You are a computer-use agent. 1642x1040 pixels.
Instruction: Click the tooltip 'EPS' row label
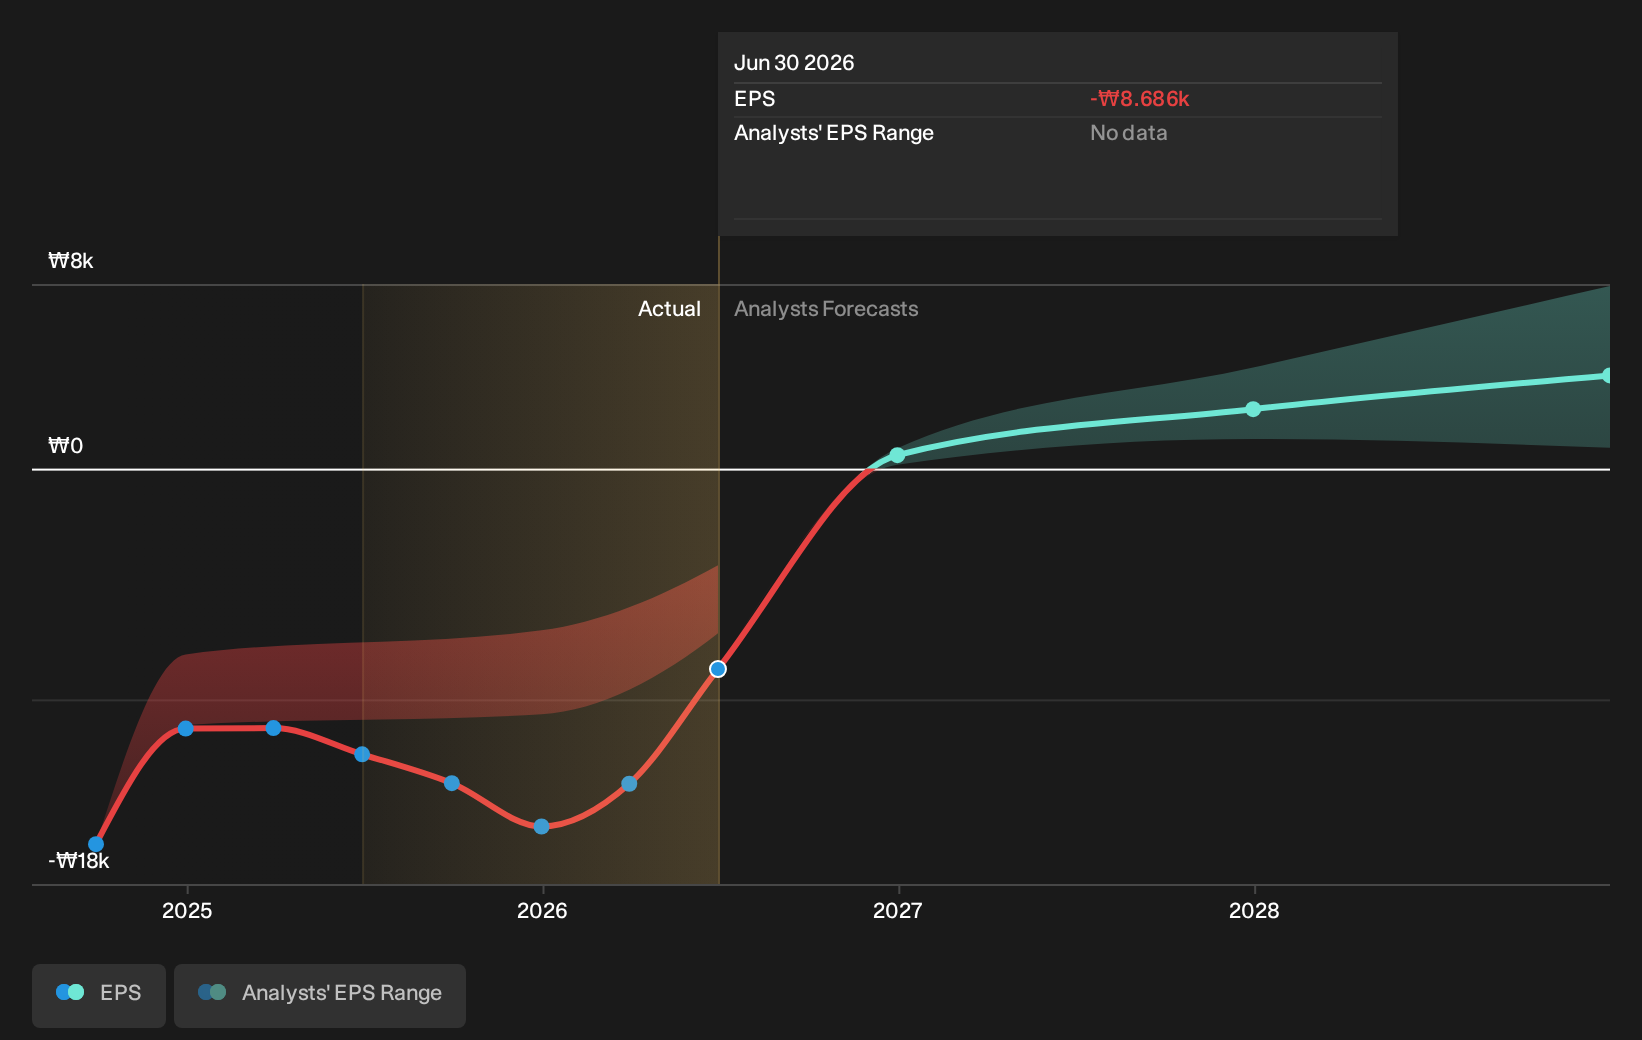pos(755,99)
